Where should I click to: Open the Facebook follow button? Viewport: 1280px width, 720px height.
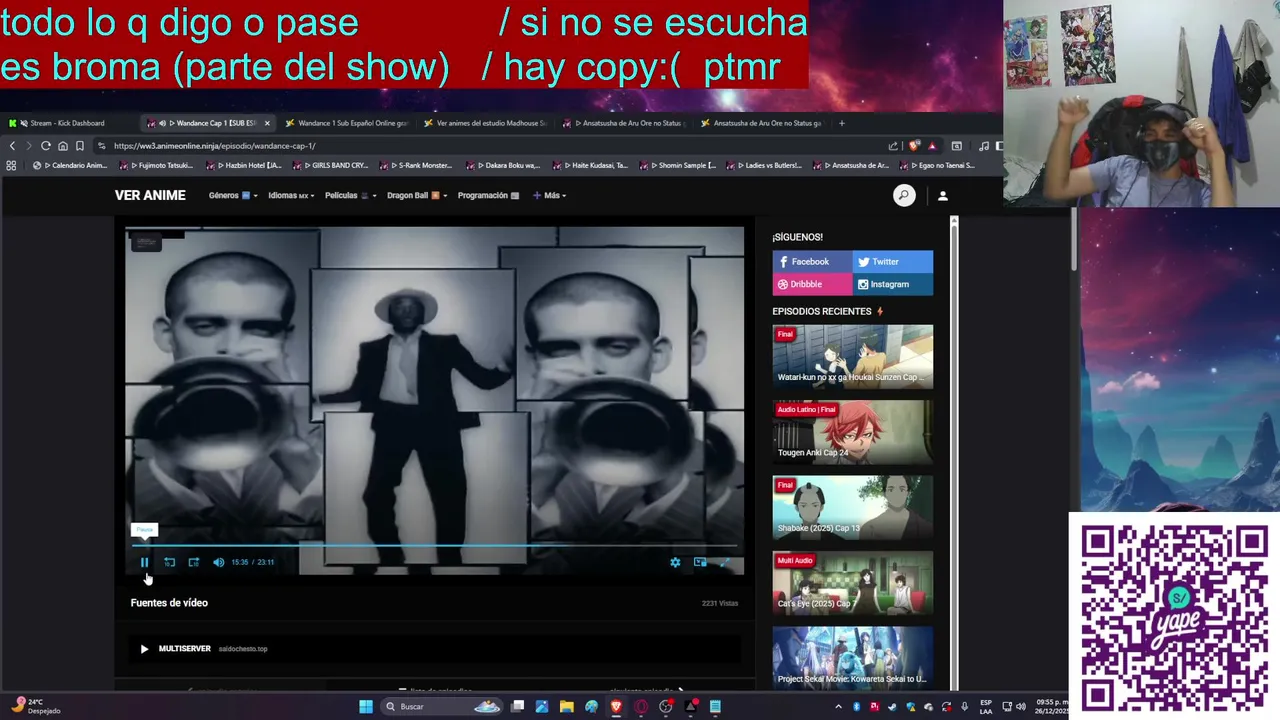812,262
